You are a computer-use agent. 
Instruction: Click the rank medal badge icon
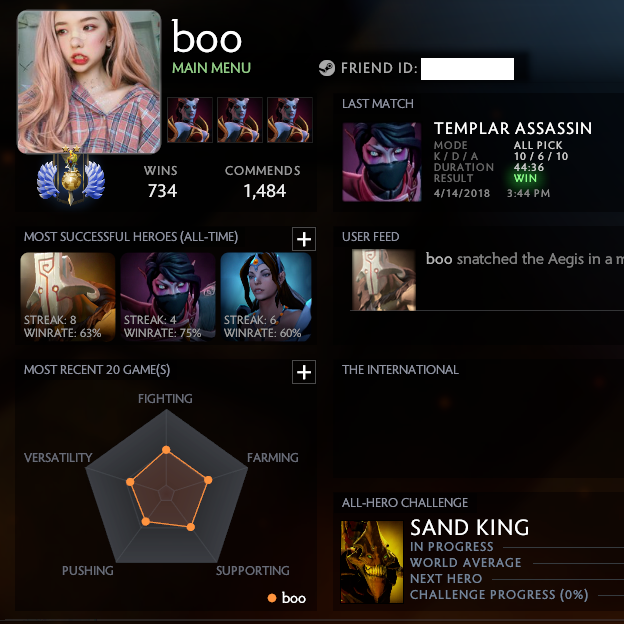[x=71, y=177]
